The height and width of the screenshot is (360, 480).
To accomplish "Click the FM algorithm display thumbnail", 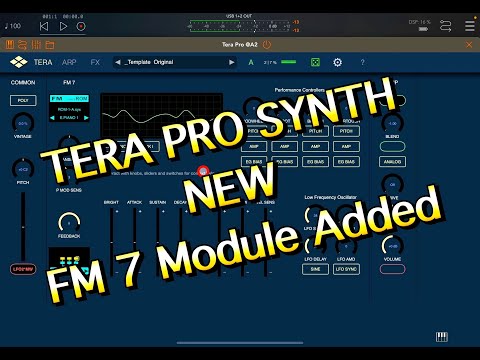I will point(69,262).
